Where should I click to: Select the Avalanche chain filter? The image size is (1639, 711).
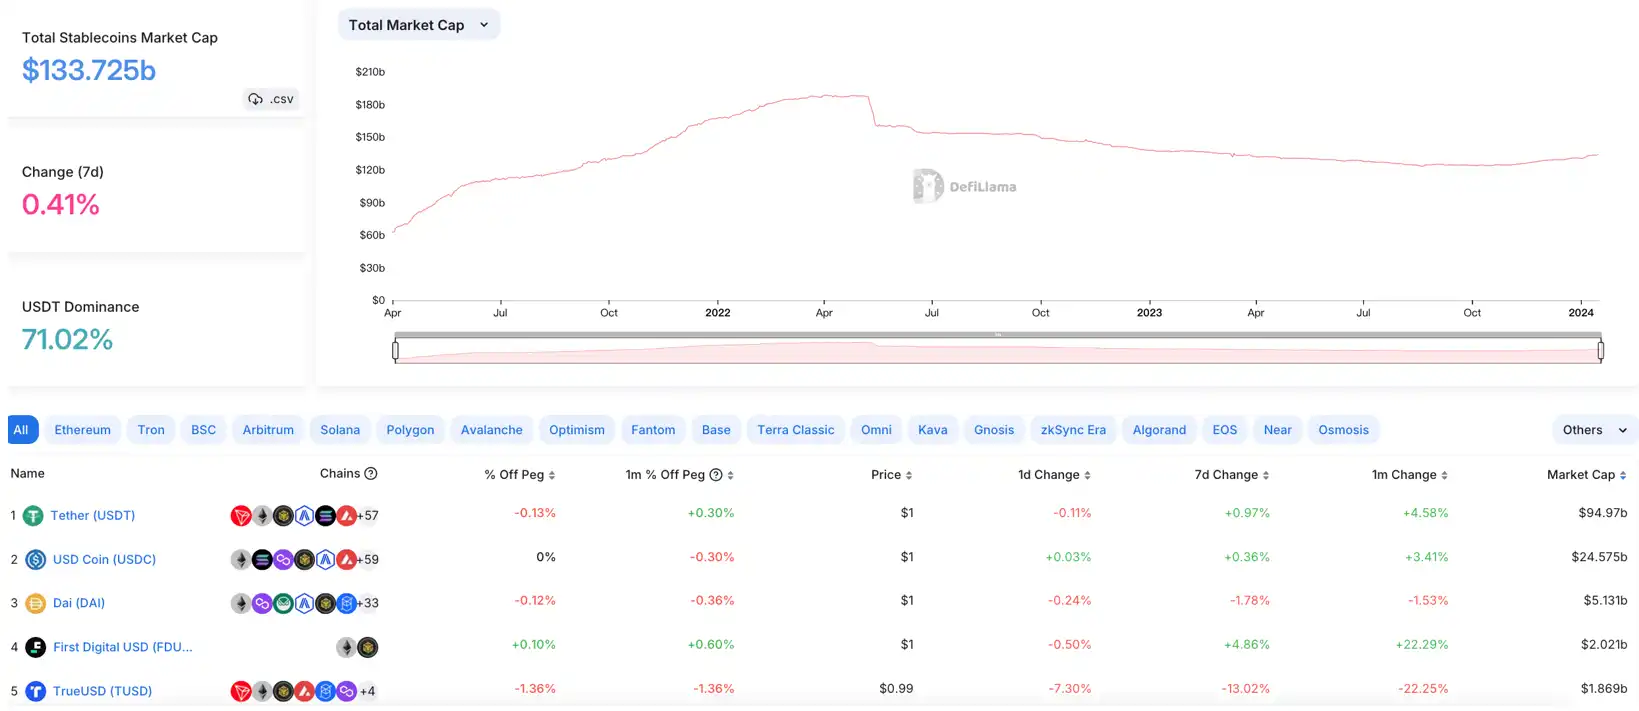(492, 430)
